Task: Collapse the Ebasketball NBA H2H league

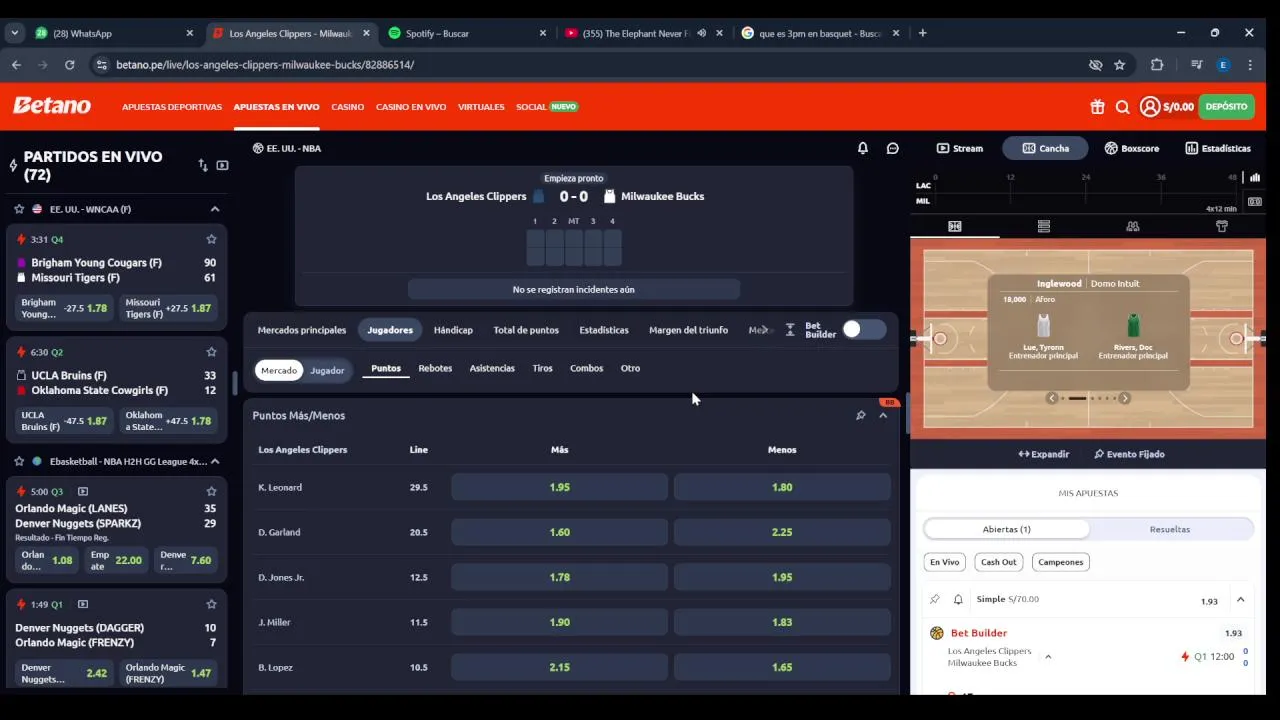Action: 215,461
